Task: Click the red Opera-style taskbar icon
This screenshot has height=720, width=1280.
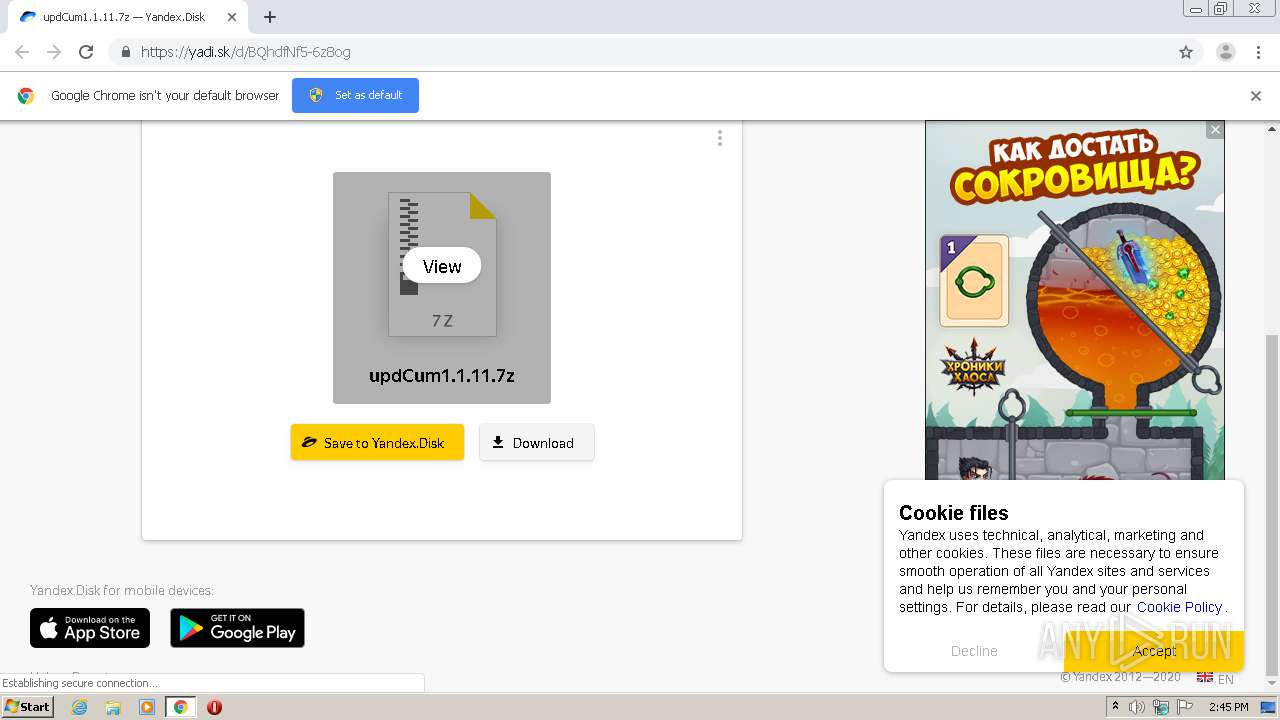Action: pyautogui.click(x=214, y=707)
